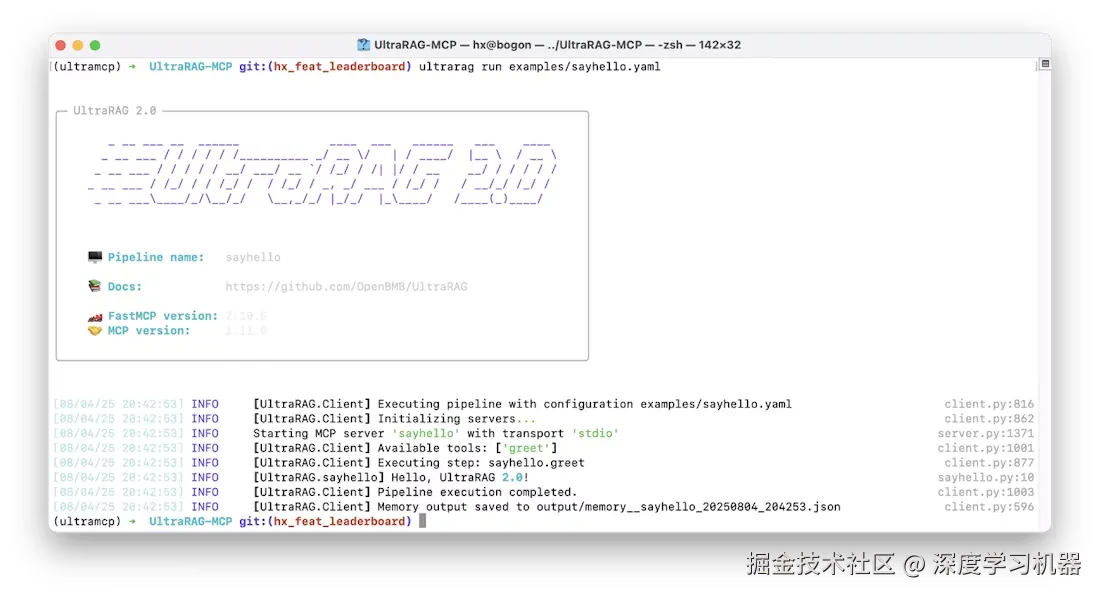Click the 'UltraRAG 2.0' box title

click(115, 111)
